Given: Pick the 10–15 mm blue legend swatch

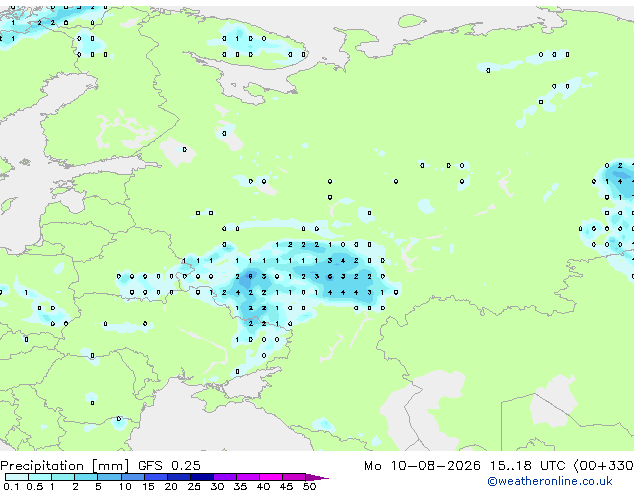Looking at the screenshot, I should coord(132,477).
